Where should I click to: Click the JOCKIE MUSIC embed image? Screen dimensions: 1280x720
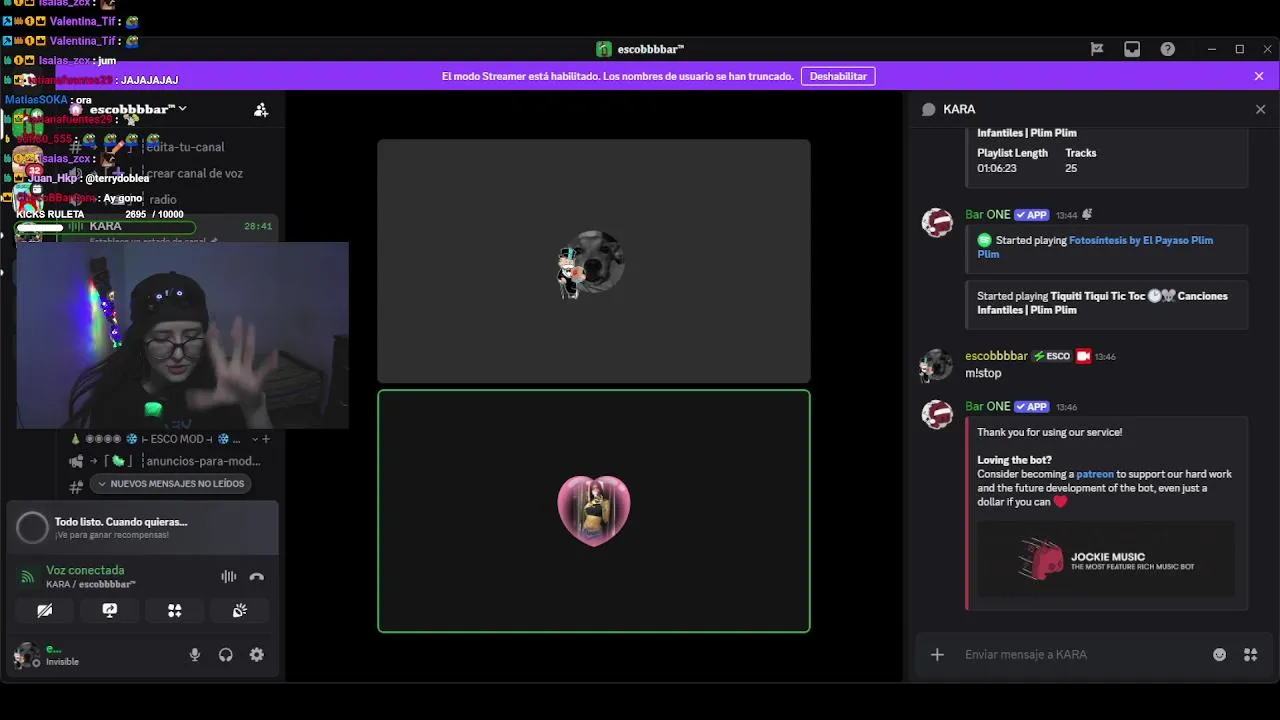pyautogui.click(x=1106, y=559)
